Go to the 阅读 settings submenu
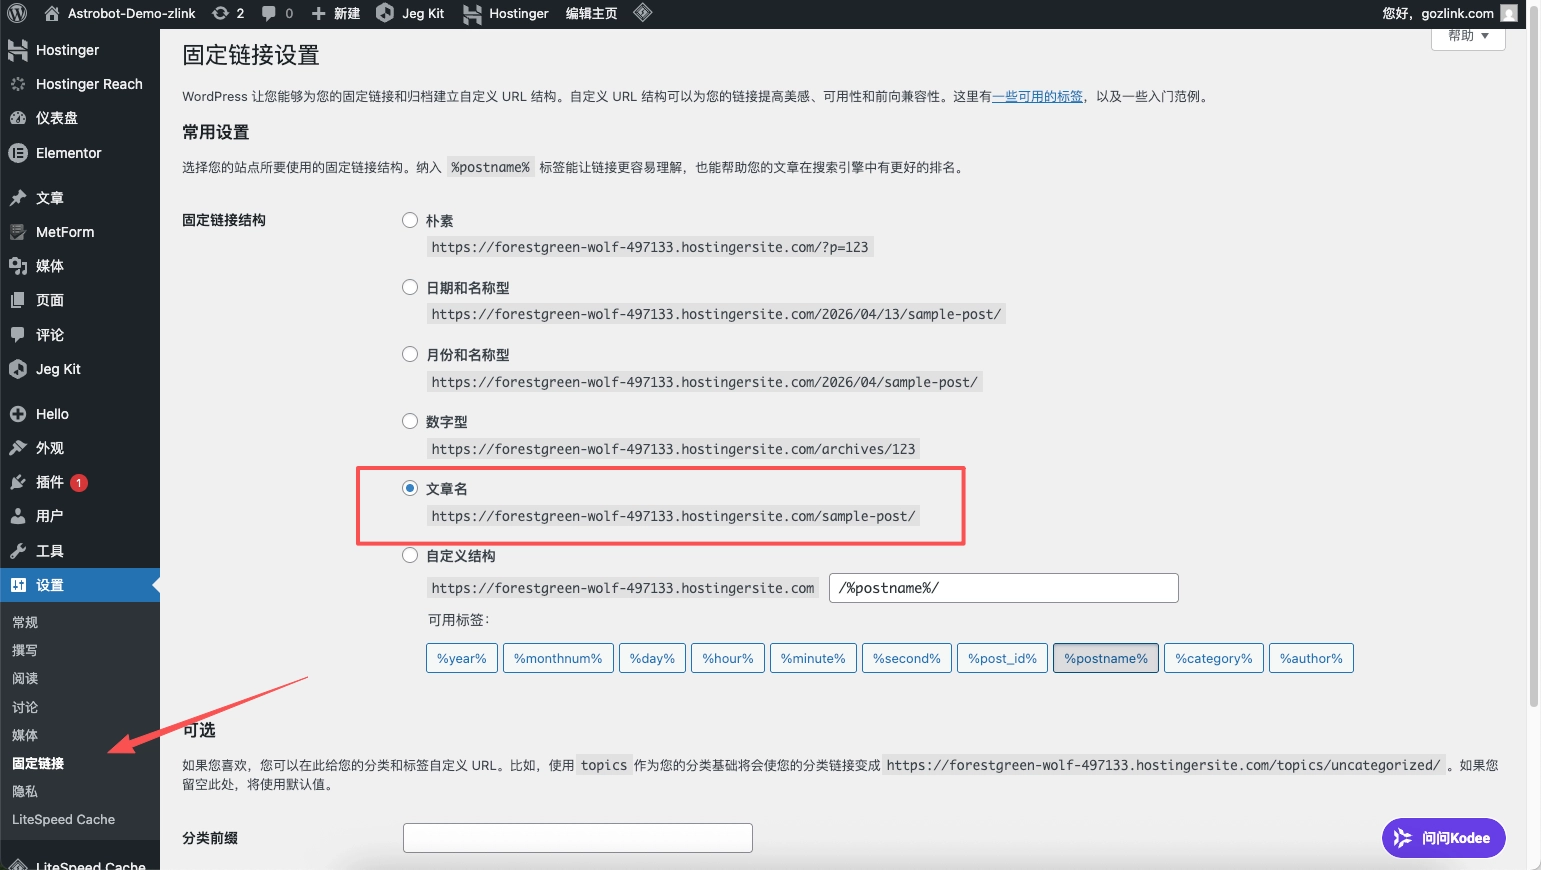Viewport: 1541px width, 870px height. (25, 678)
